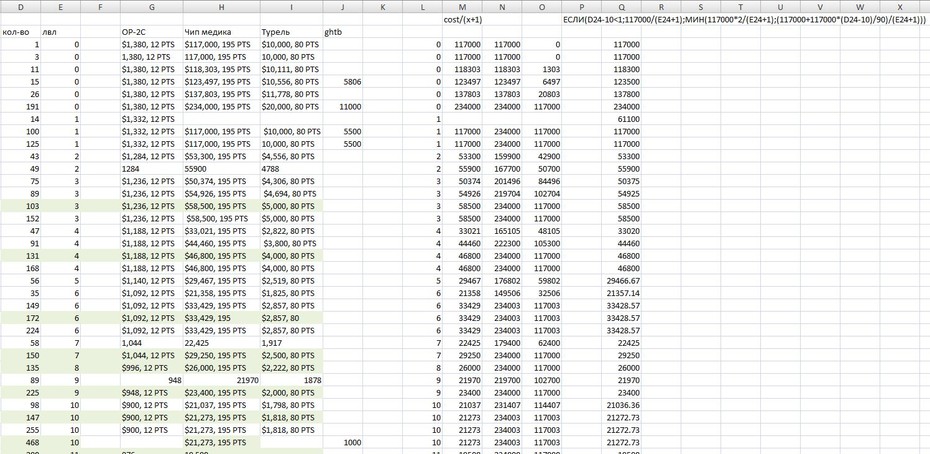Select cell '$44,460, 195 PTS'
This screenshot has width=930, height=454.
pos(221,243)
